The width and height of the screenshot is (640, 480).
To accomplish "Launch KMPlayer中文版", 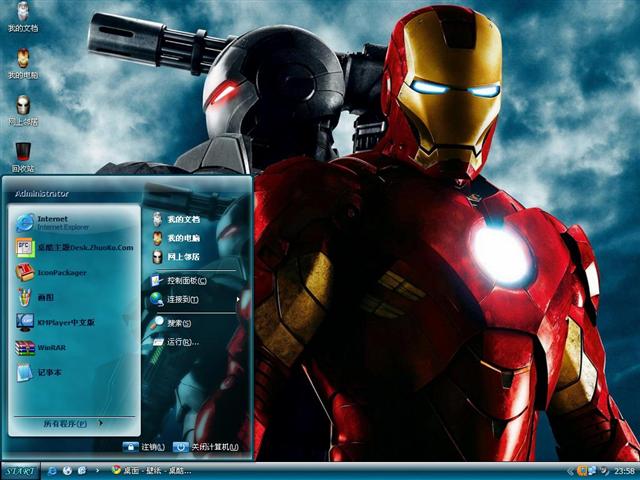I will tap(74, 322).
